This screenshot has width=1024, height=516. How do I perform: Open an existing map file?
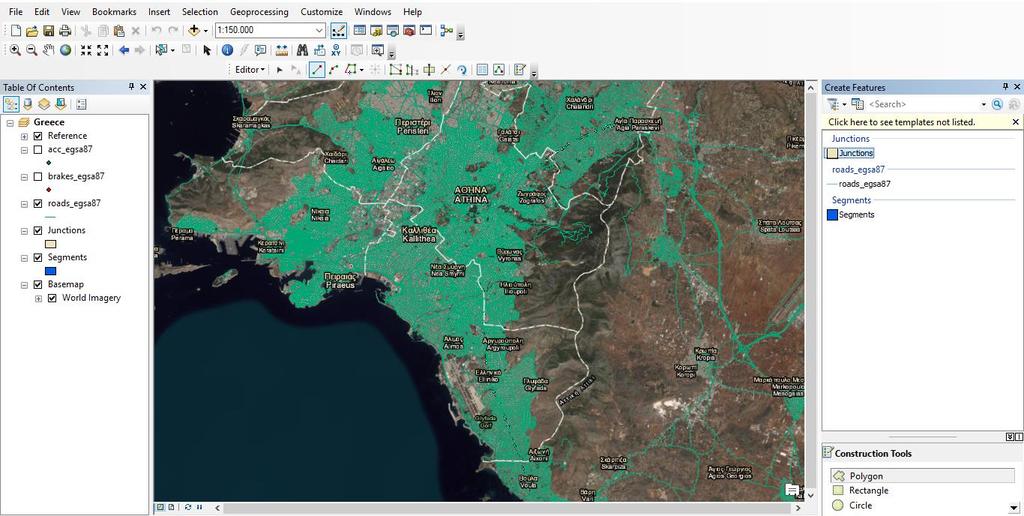tap(32, 31)
